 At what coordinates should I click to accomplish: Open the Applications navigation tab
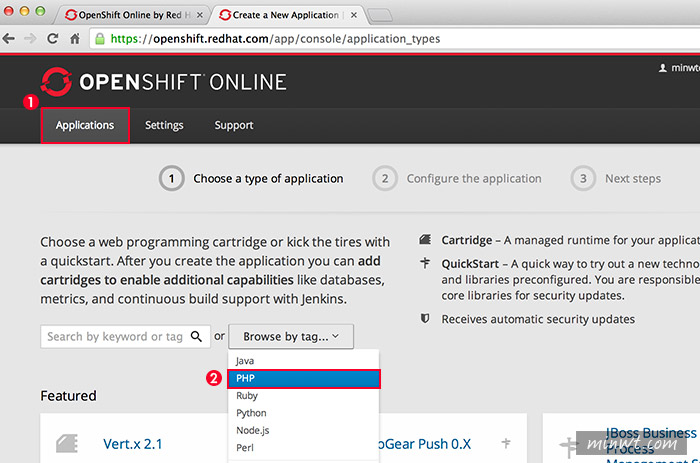coord(85,125)
